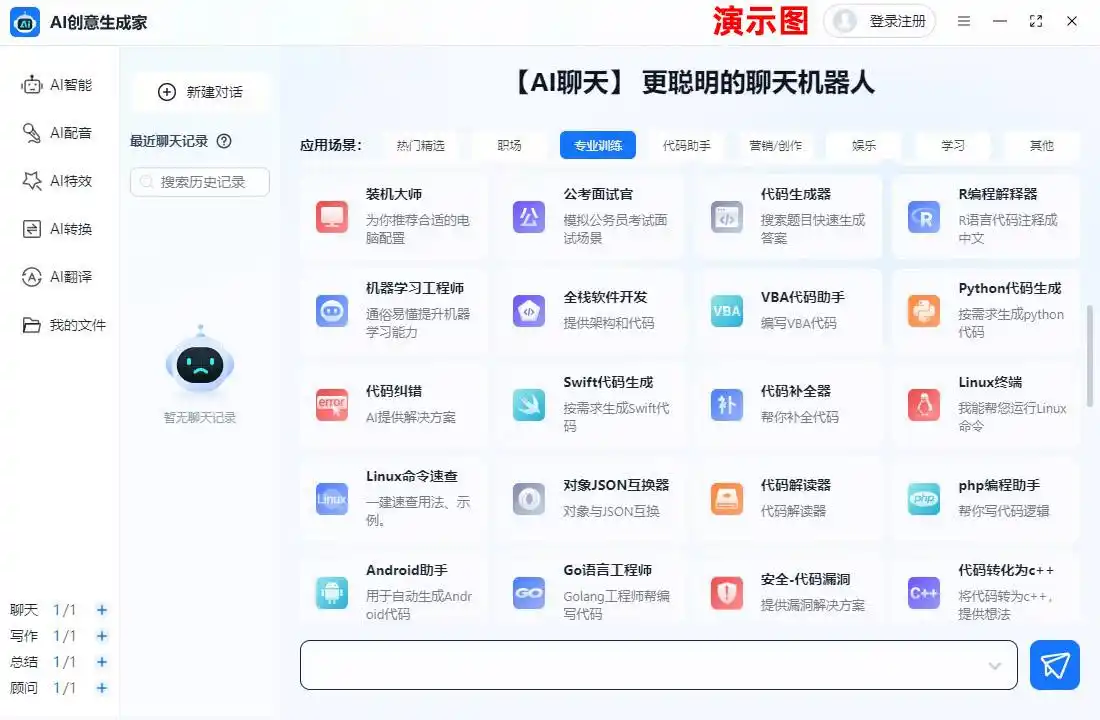Open the Swift代码生成 icon

pos(529,405)
